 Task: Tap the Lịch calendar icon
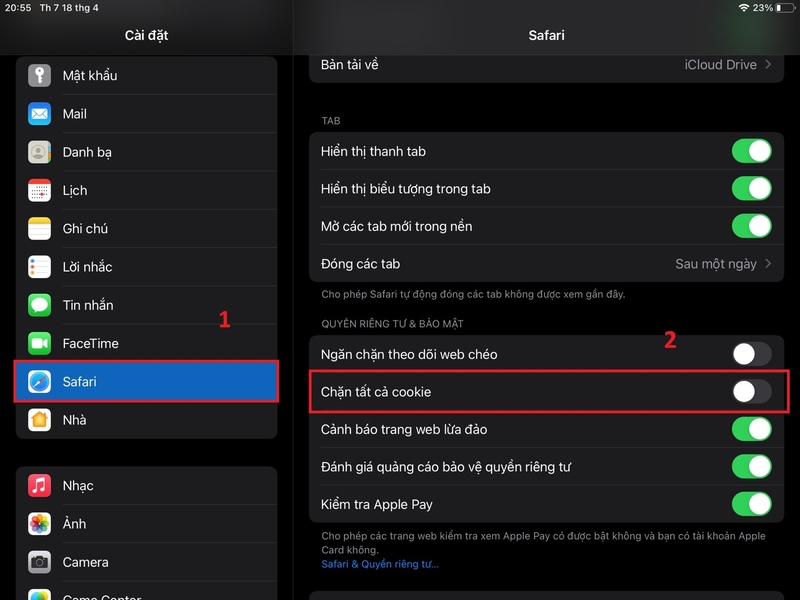pyautogui.click(x=39, y=190)
